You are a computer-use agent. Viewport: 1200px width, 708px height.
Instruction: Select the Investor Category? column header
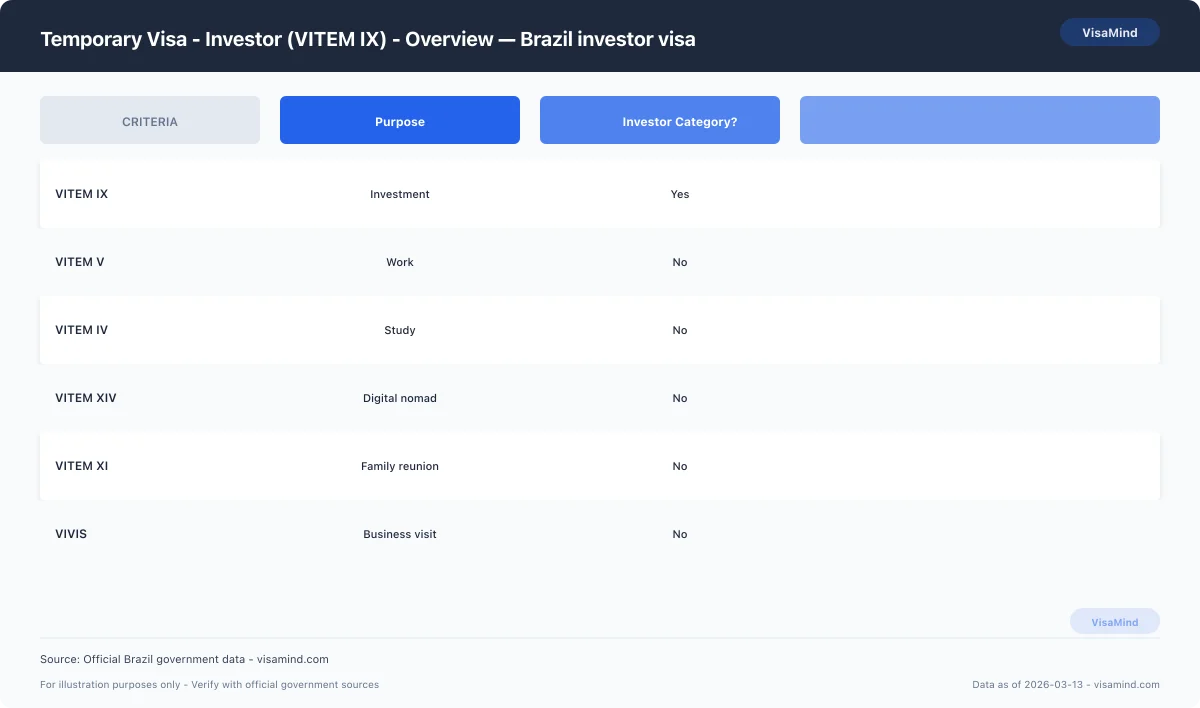pos(659,120)
